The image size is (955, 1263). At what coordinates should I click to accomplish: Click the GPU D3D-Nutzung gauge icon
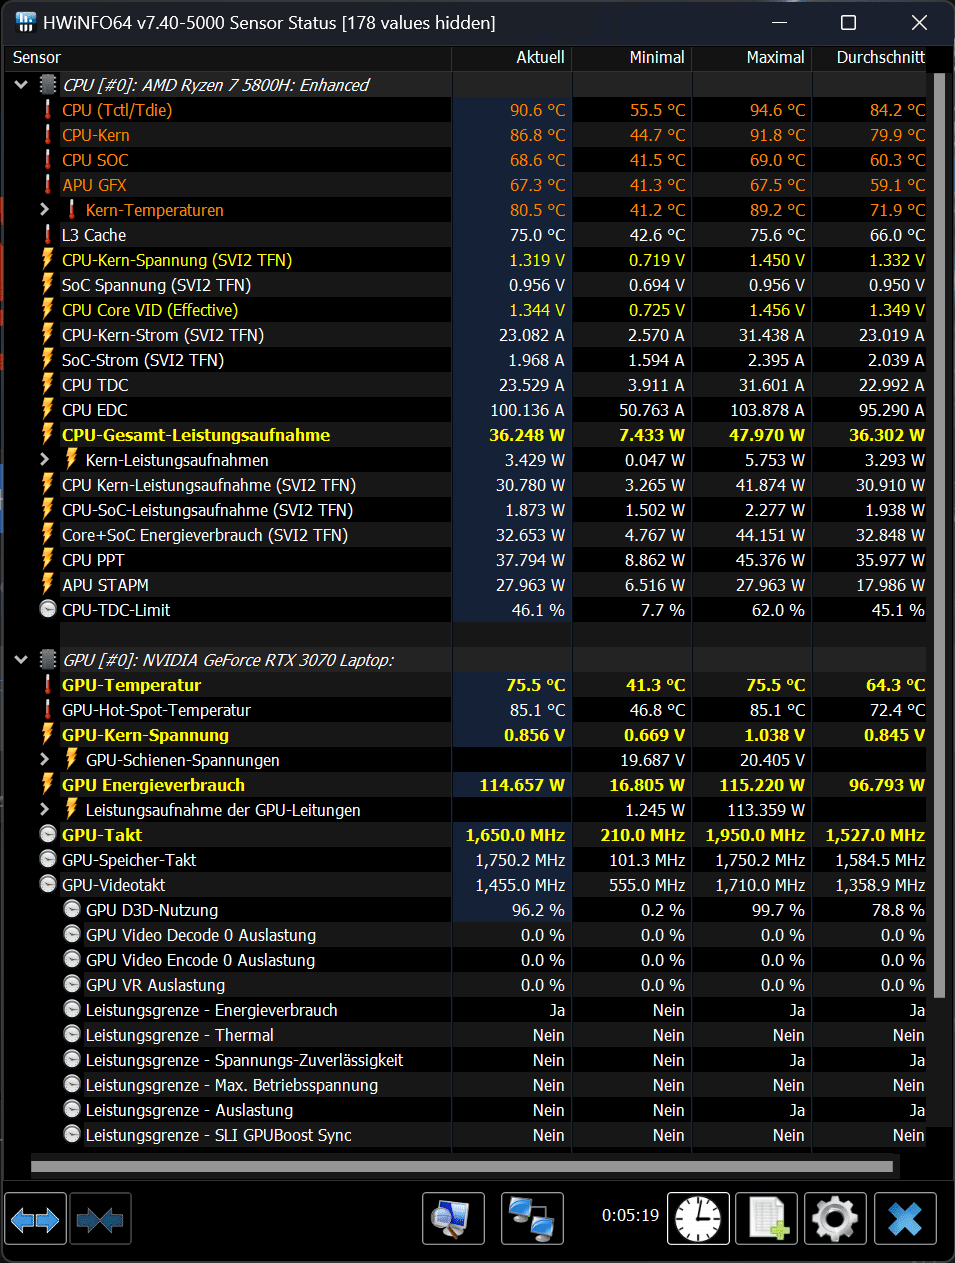[71, 910]
